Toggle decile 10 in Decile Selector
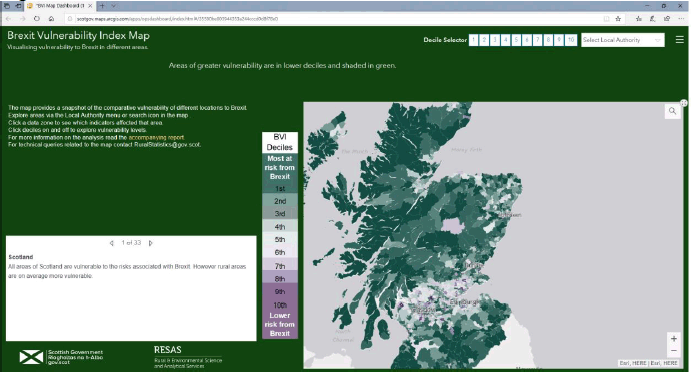Viewport: 691px width, 373px height. pos(571,40)
